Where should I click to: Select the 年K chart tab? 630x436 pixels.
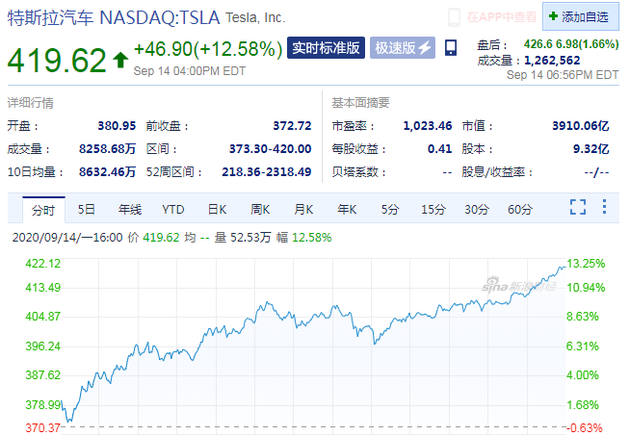click(x=347, y=209)
